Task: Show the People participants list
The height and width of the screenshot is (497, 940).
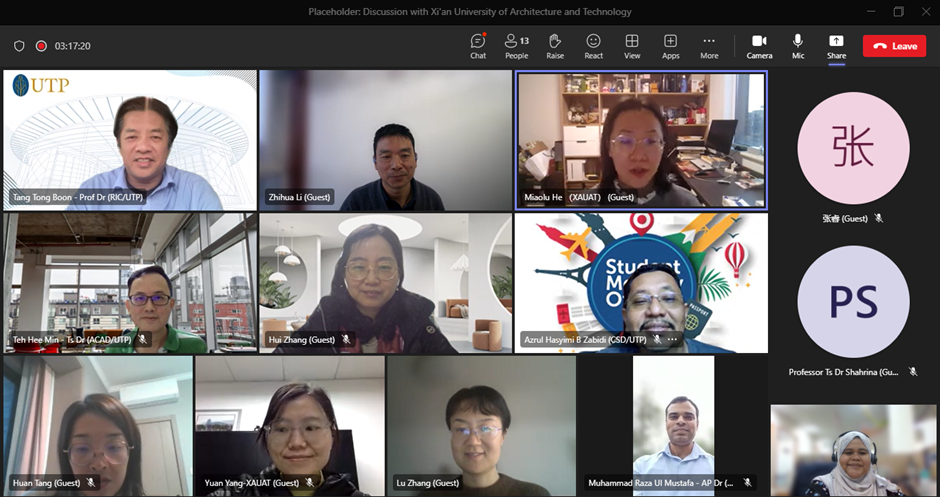Action: click(516, 45)
